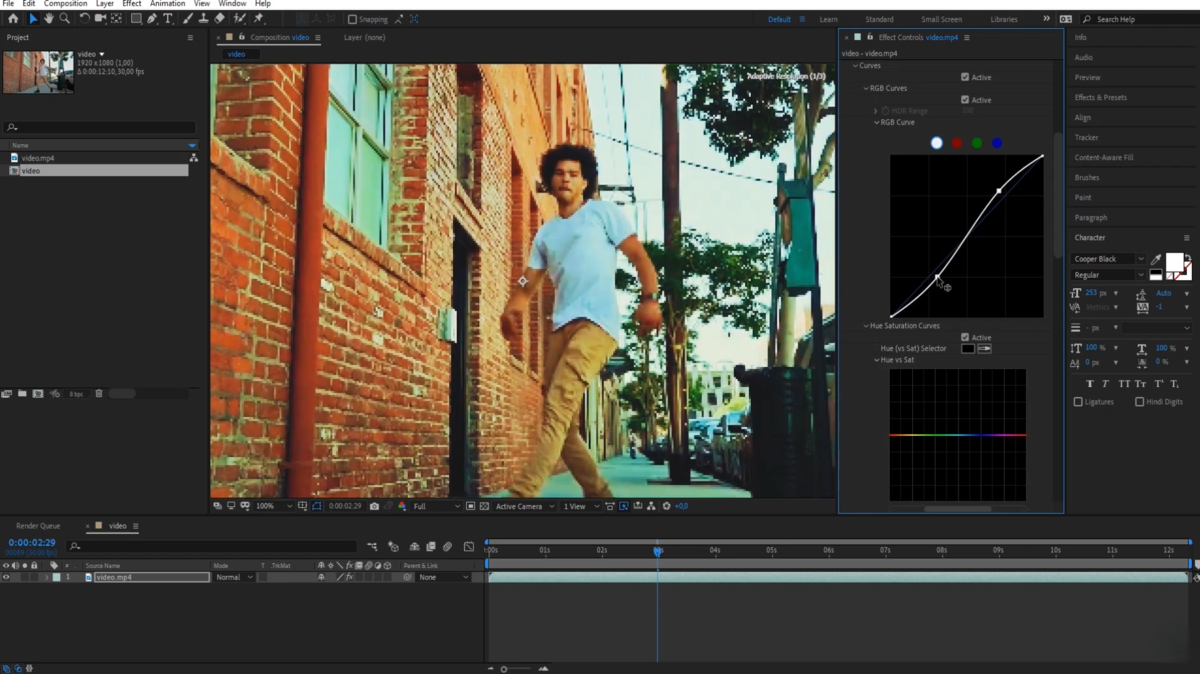Viewport: 1200px width, 674px height.
Task: Open the Full resolution dropdown
Action: (x=436, y=506)
